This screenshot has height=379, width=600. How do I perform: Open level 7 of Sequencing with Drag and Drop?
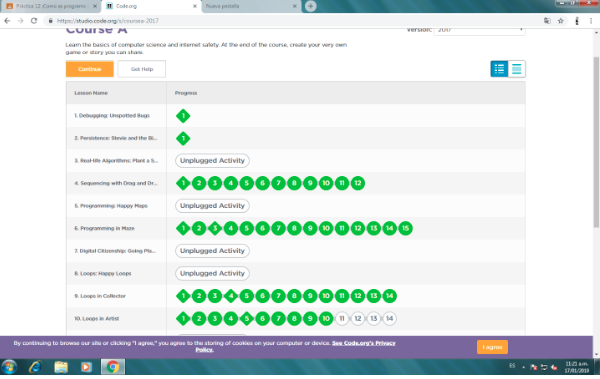pyautogui.click(x=278, y=183)
